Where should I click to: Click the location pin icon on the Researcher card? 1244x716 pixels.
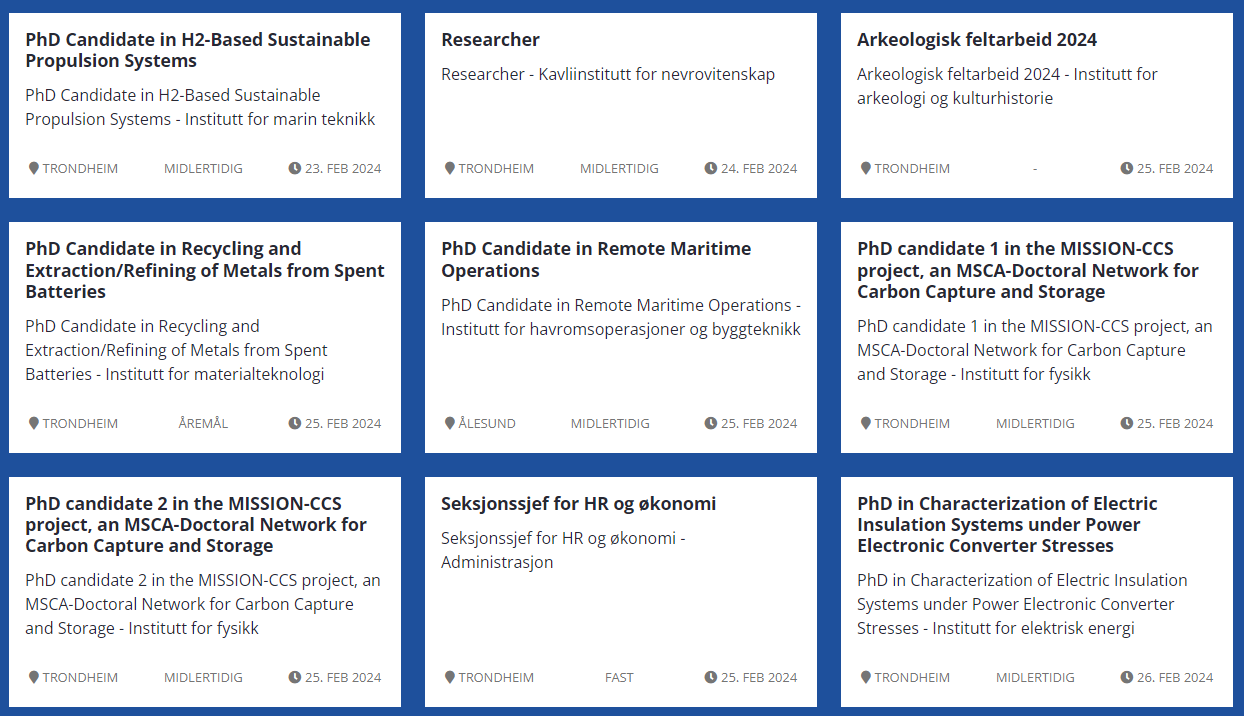point(450,168)
